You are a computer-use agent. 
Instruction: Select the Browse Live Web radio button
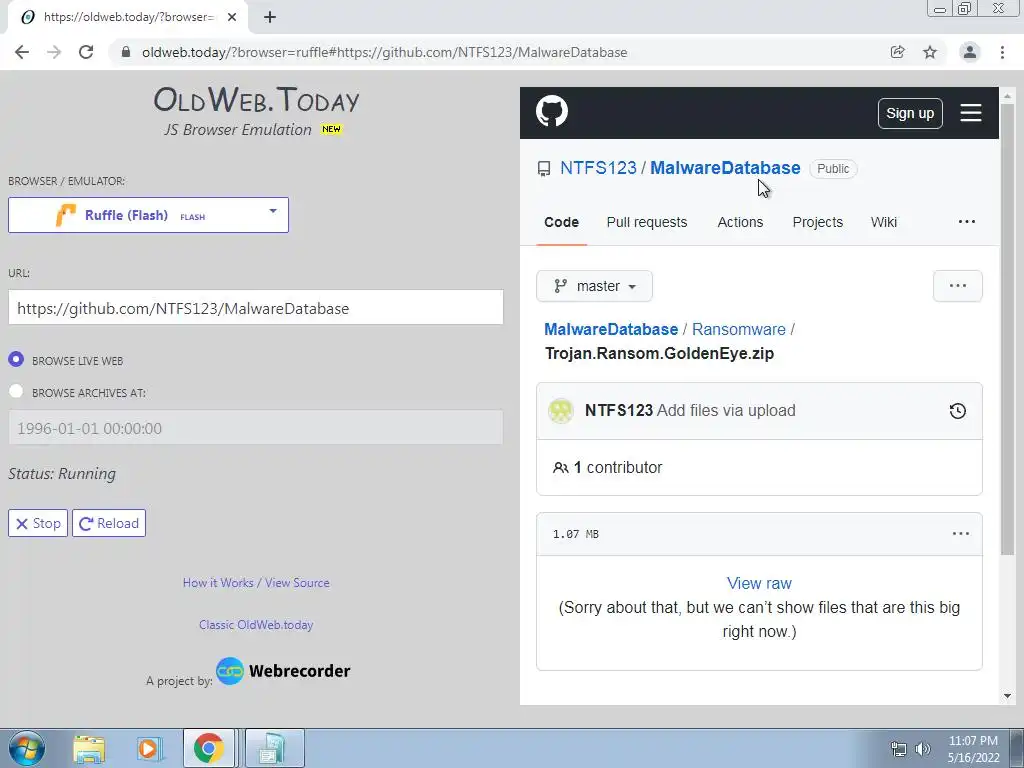point(16,360)
